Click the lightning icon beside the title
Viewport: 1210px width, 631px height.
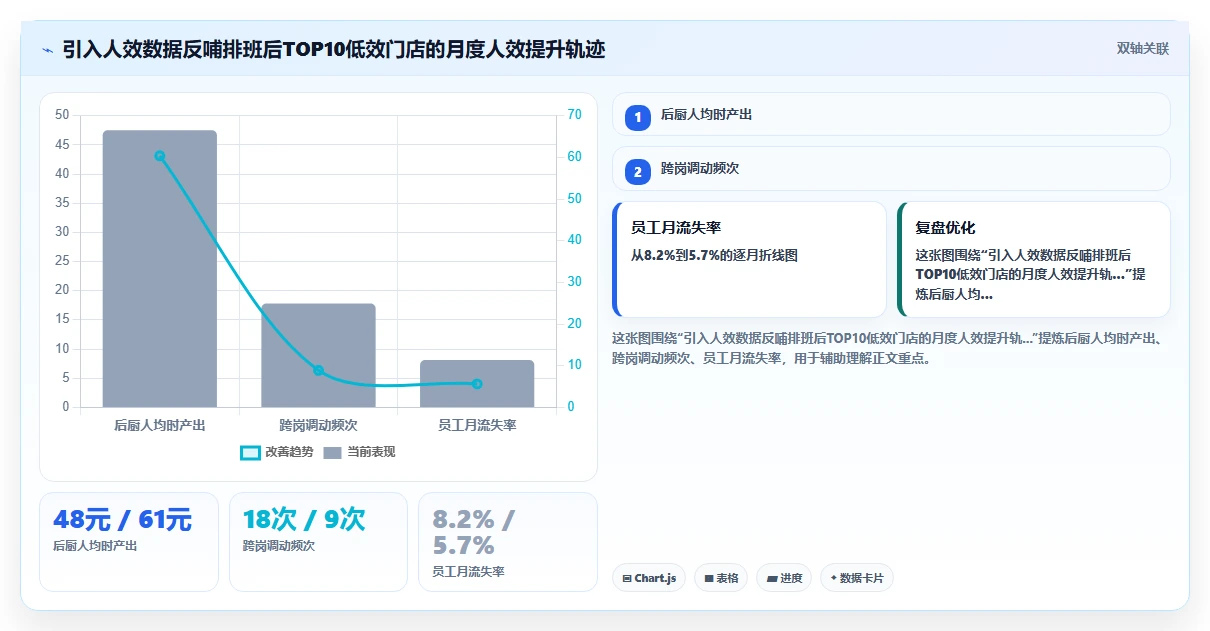click(47, 49)
